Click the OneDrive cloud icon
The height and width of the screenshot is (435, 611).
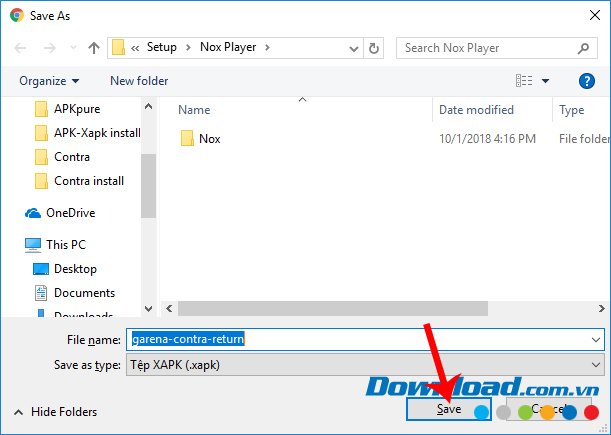[33, 213]
